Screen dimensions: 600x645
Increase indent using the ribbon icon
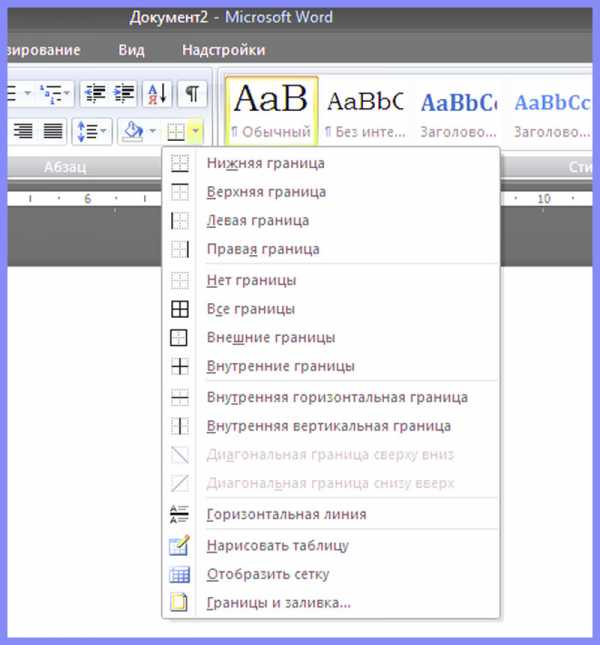(x=123, y=94)
